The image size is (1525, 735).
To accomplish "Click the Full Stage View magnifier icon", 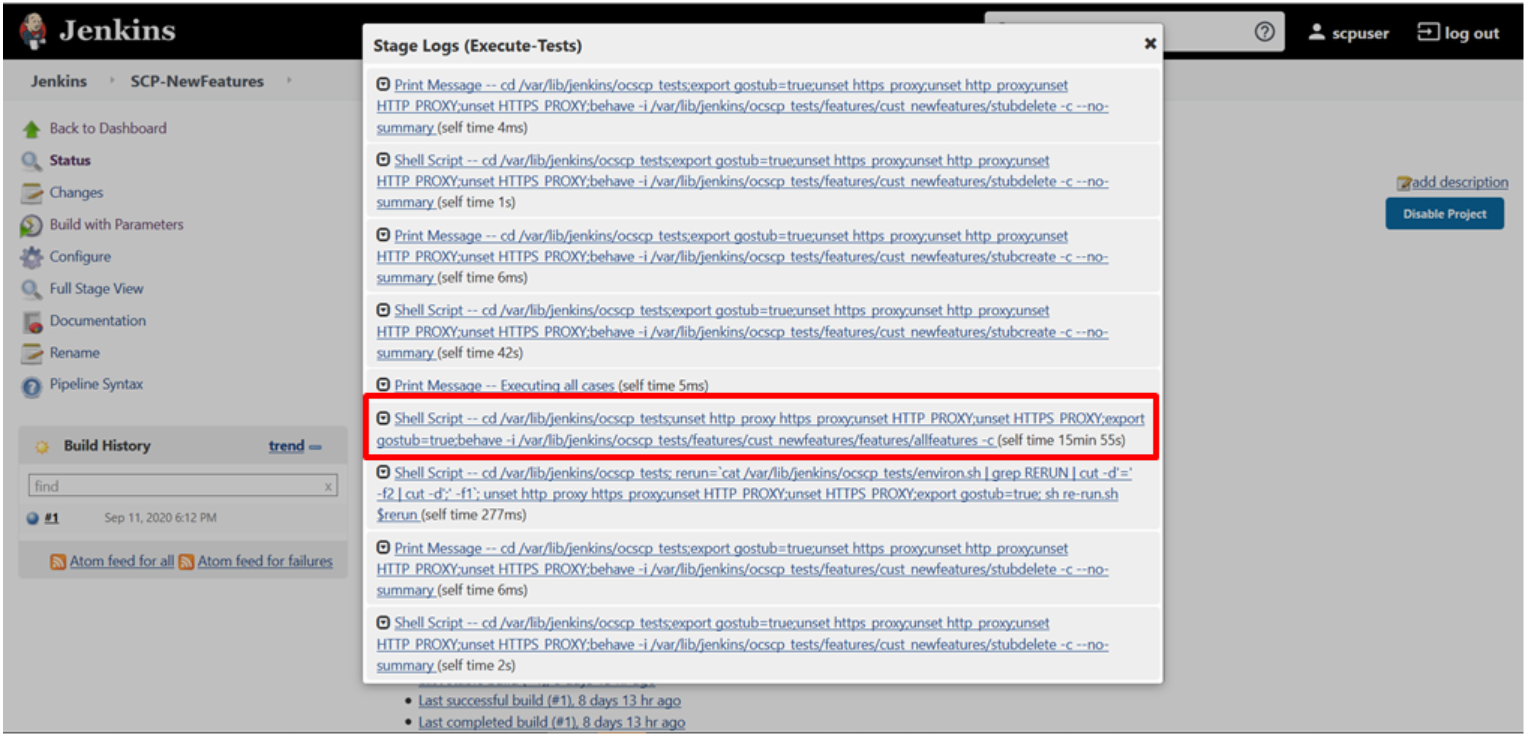I will point(32,289).
